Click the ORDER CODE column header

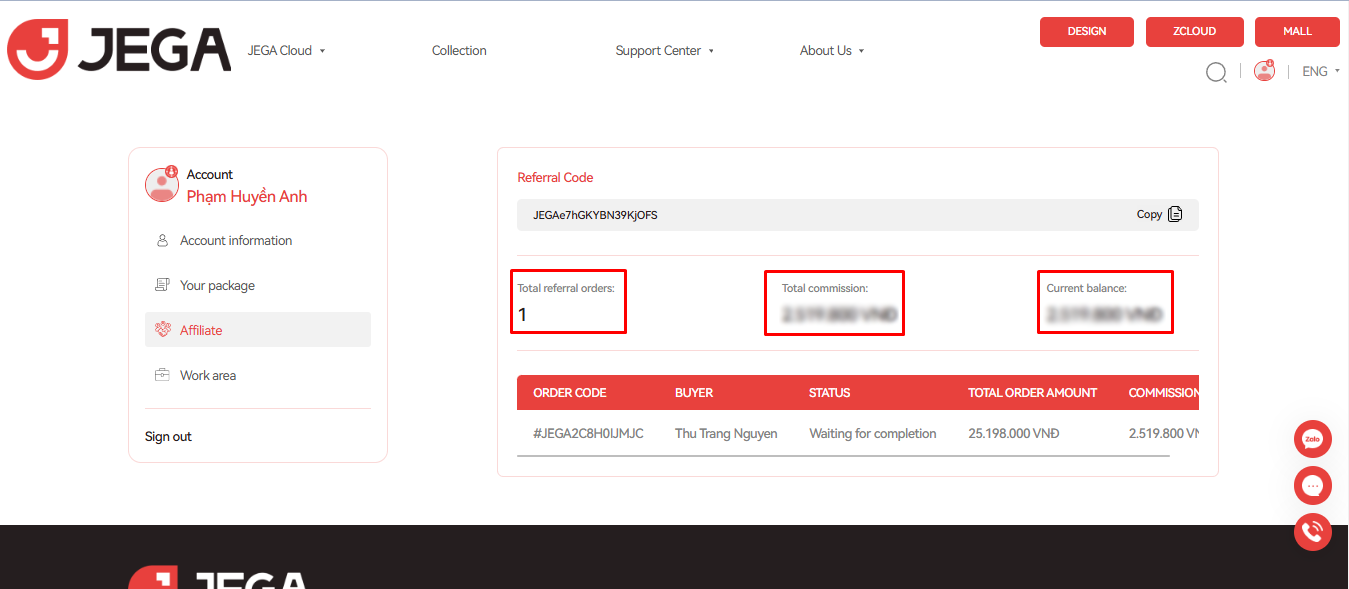click(x=570, y=393)
